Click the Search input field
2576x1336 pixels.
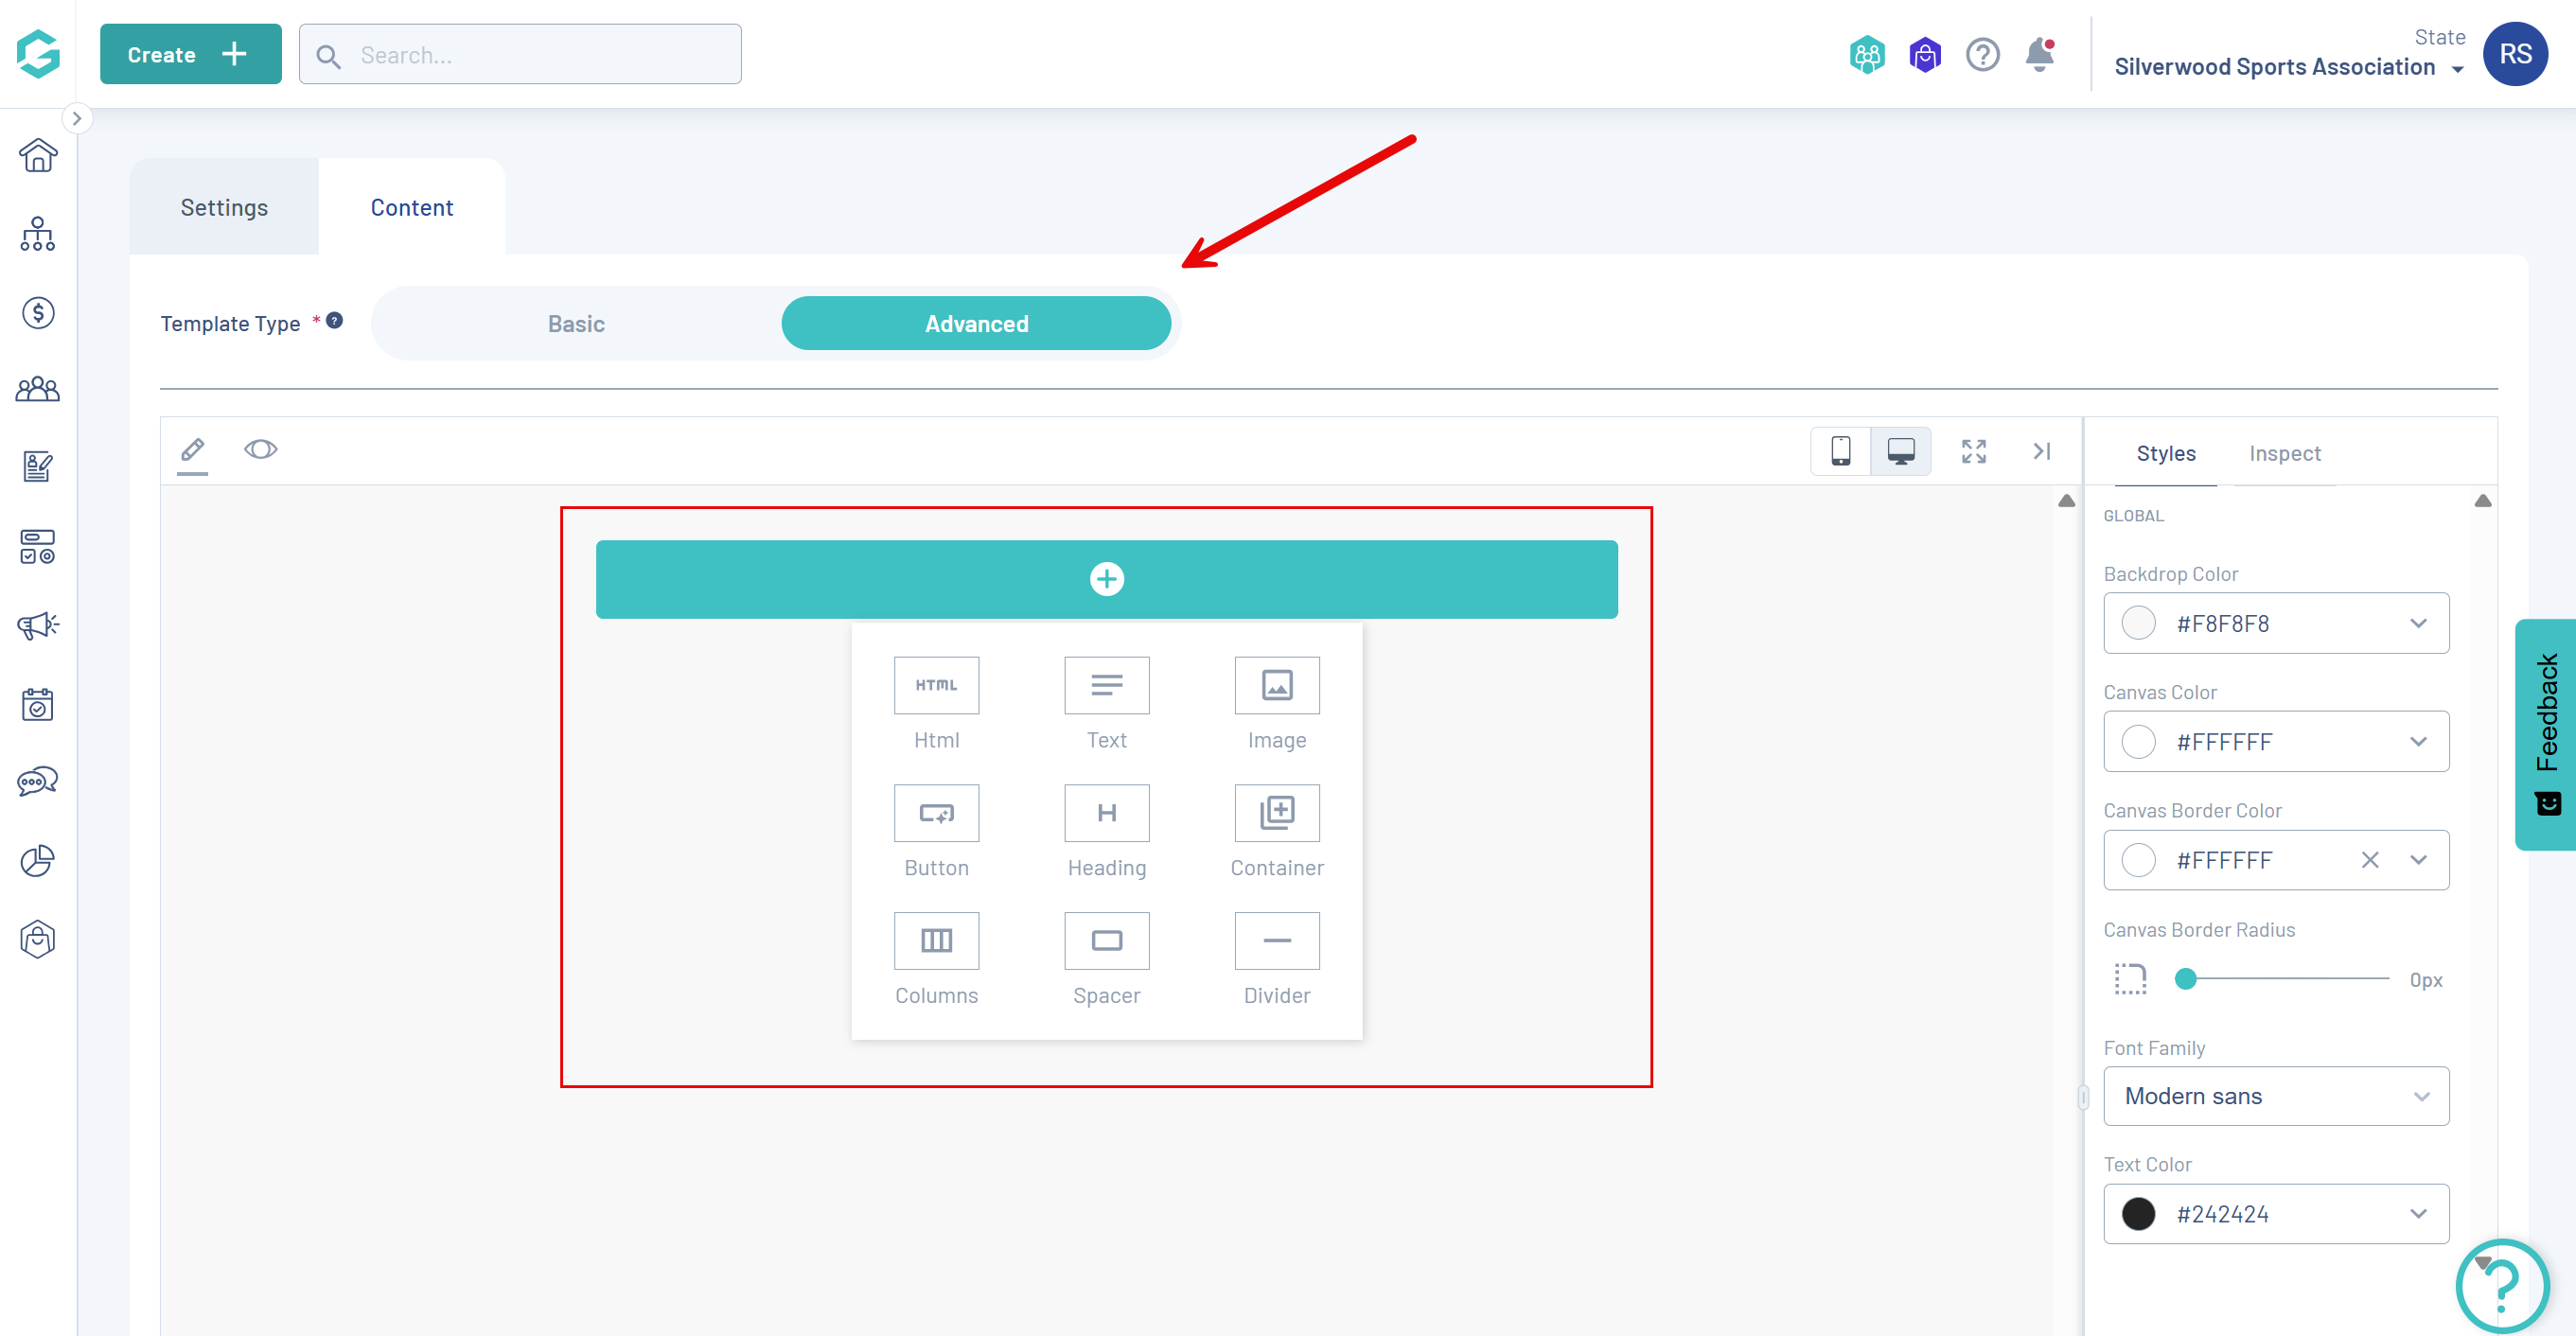point(540,55)
